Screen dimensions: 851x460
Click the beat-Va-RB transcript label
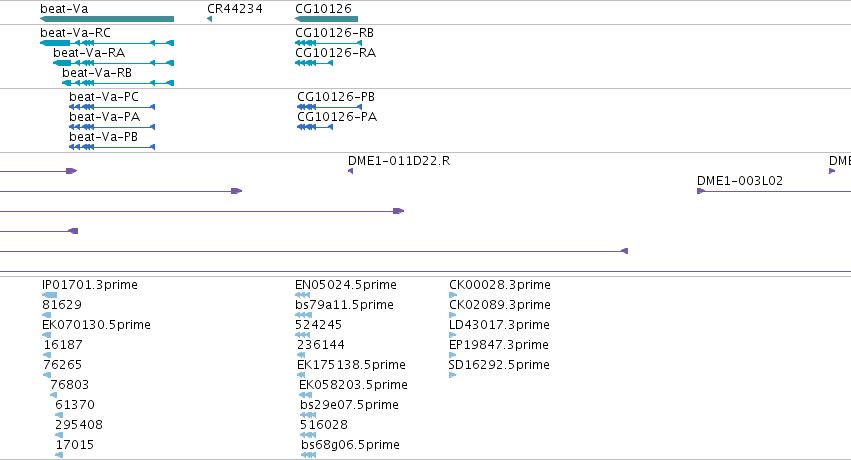tap(97, 73)
